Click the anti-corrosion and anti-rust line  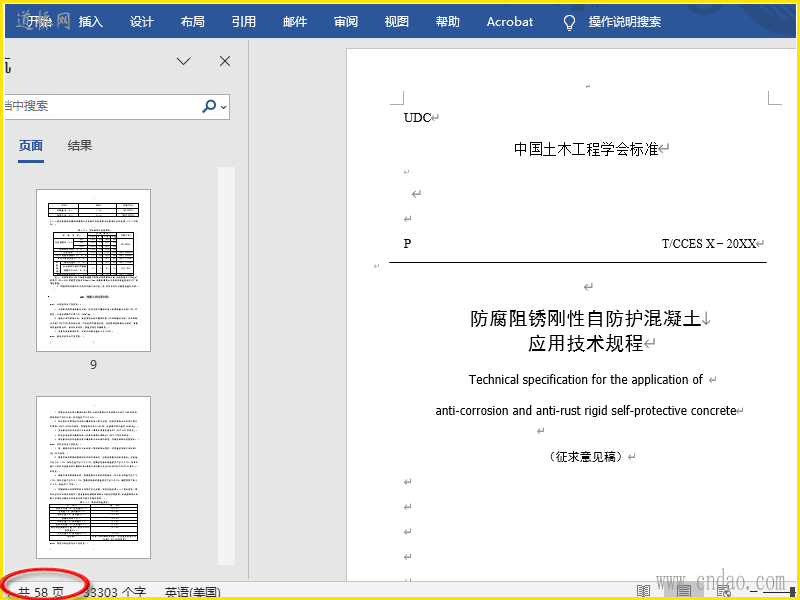point(586,410)
